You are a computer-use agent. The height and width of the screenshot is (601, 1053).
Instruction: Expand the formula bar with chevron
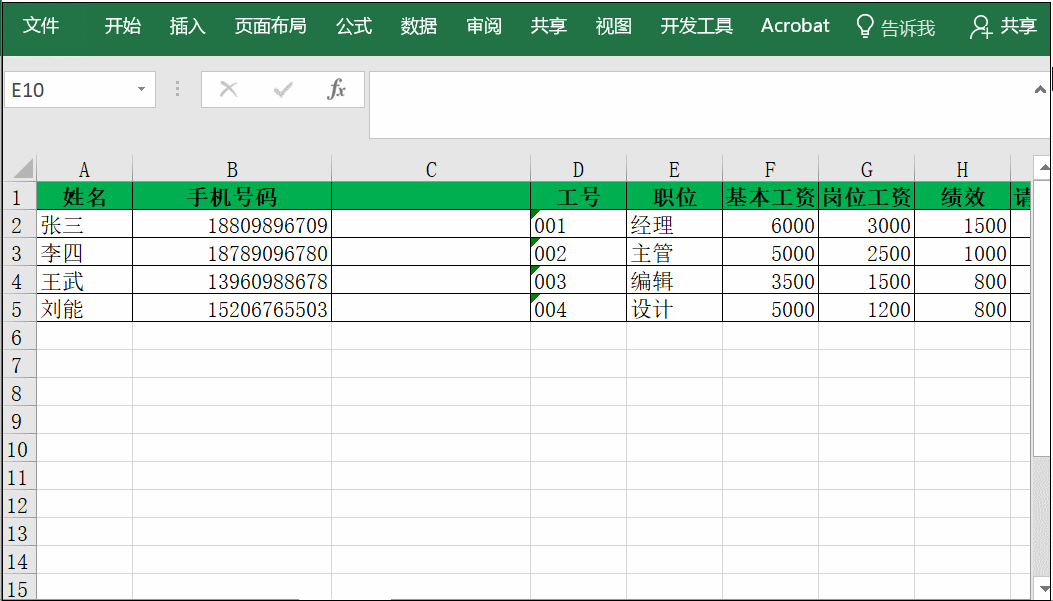point(1040,89)
